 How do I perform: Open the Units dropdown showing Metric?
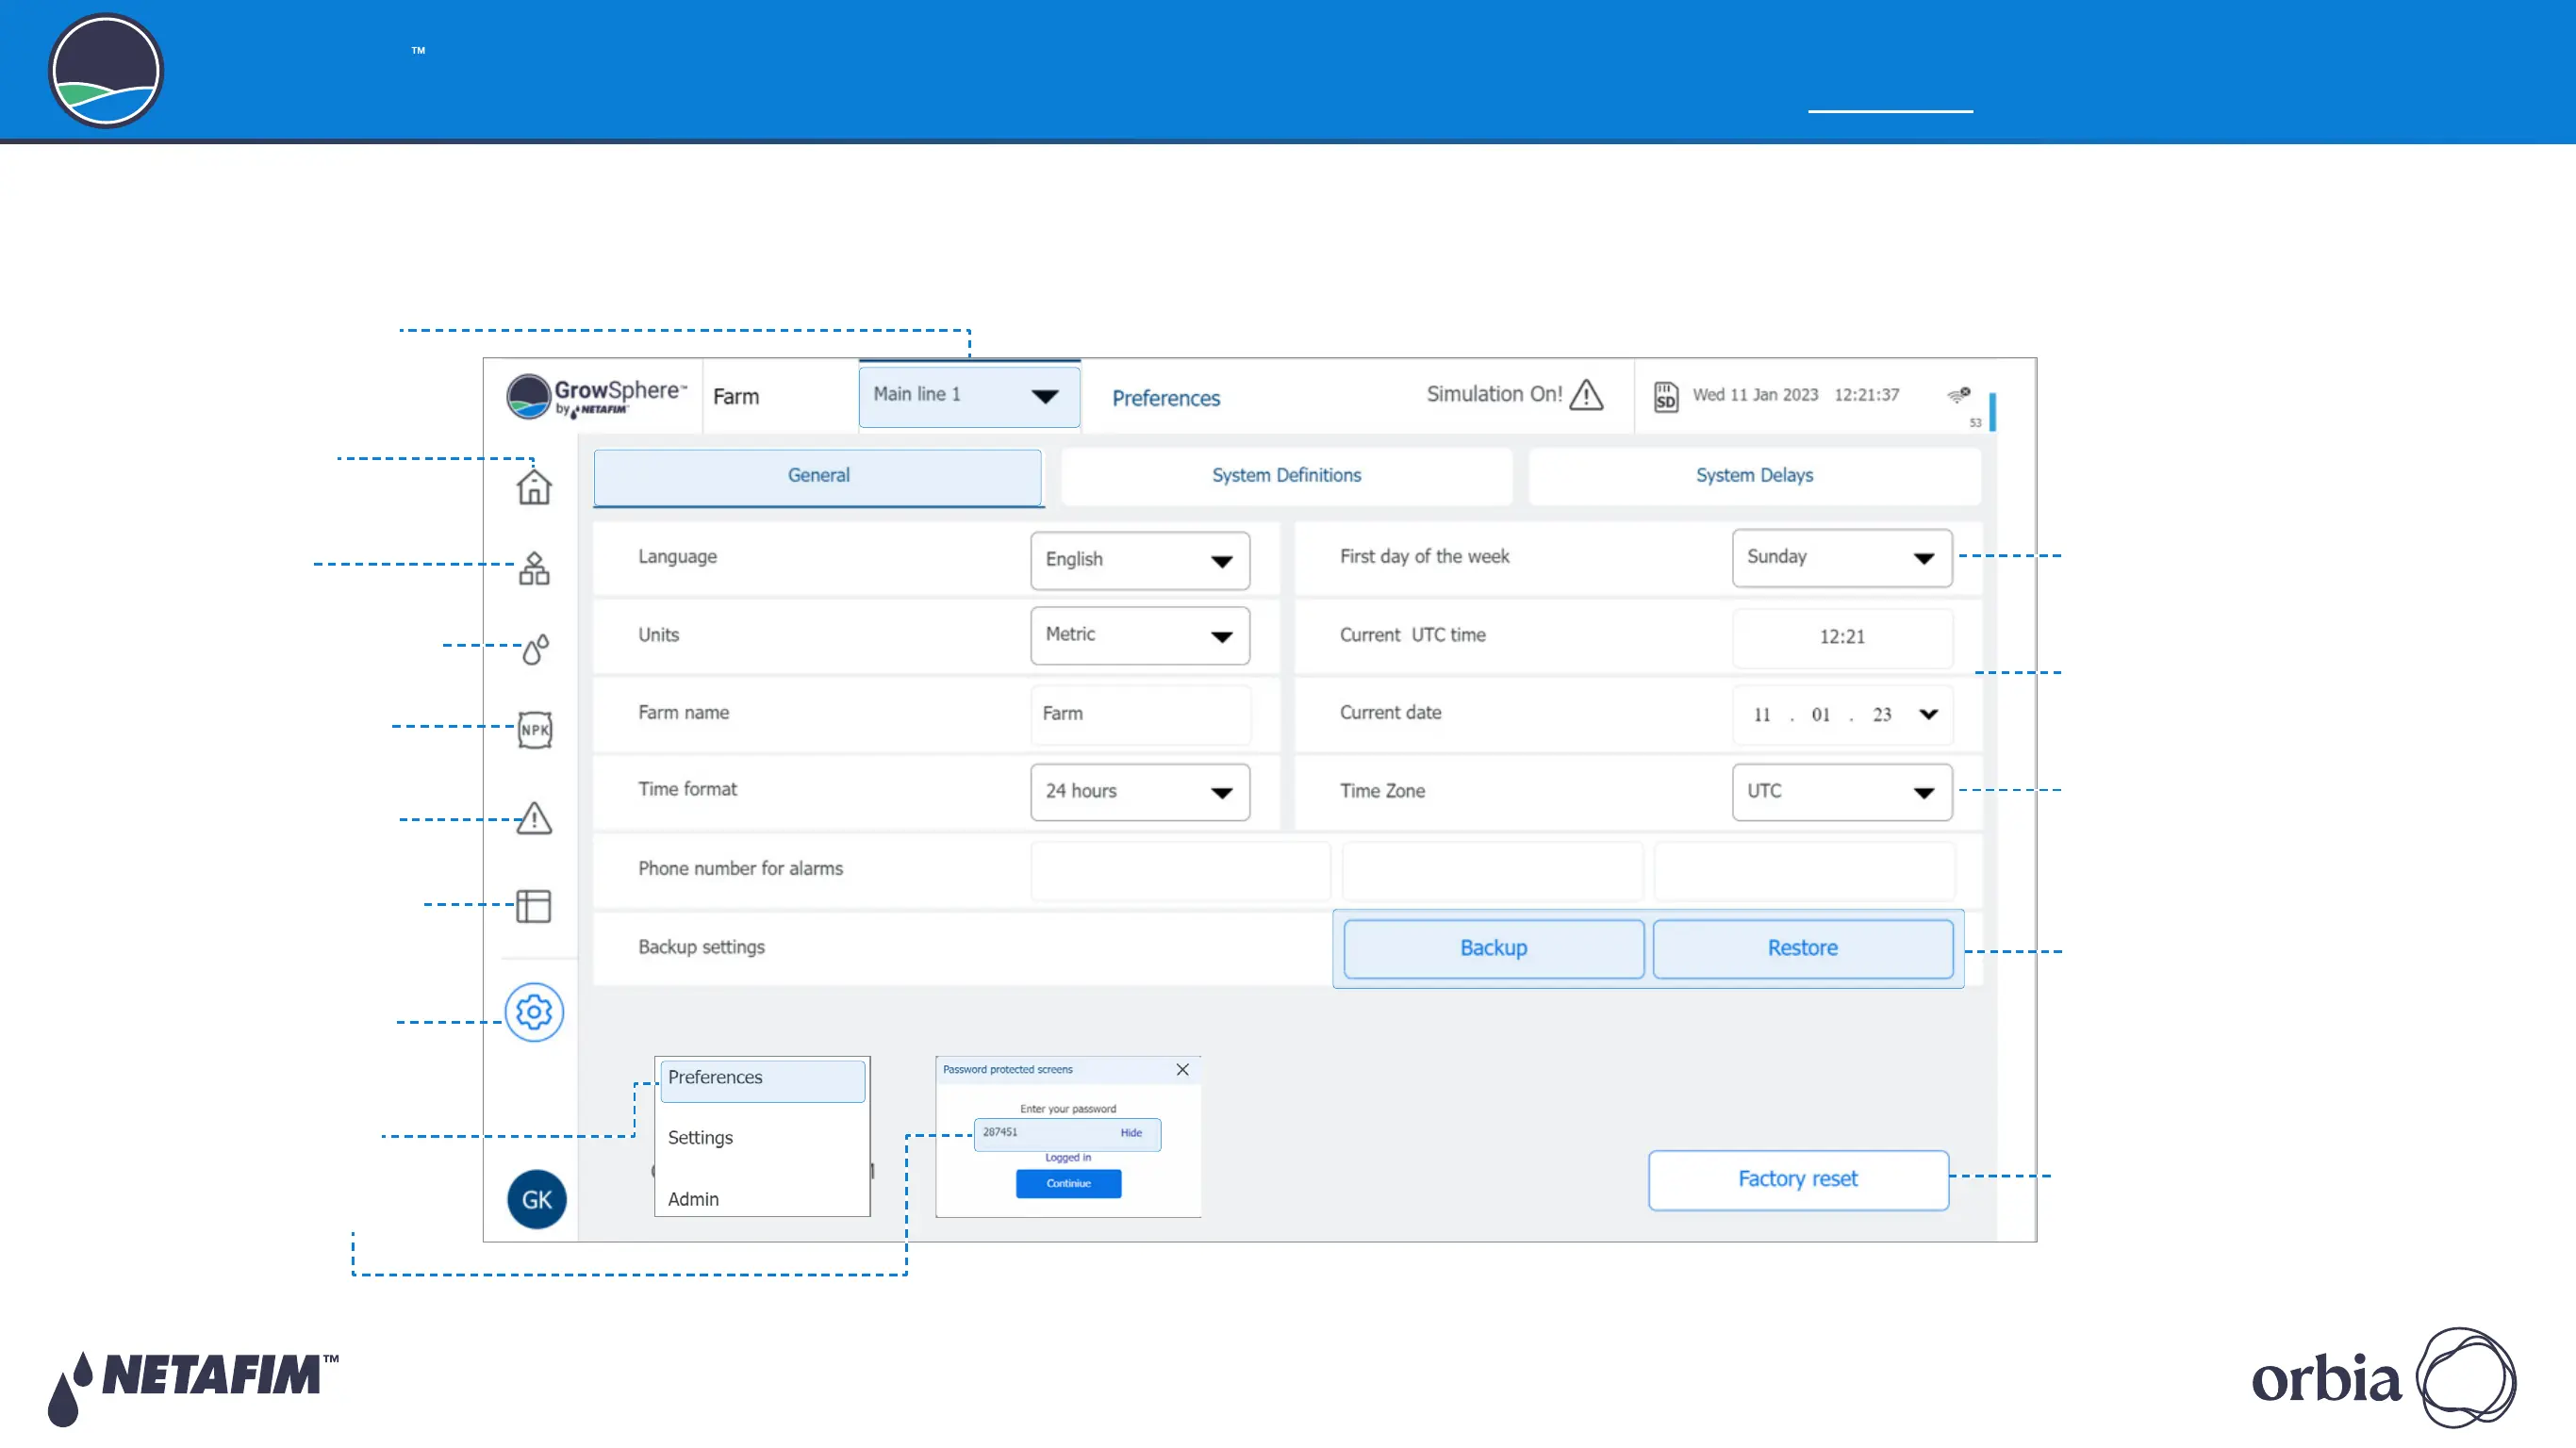1140,635
